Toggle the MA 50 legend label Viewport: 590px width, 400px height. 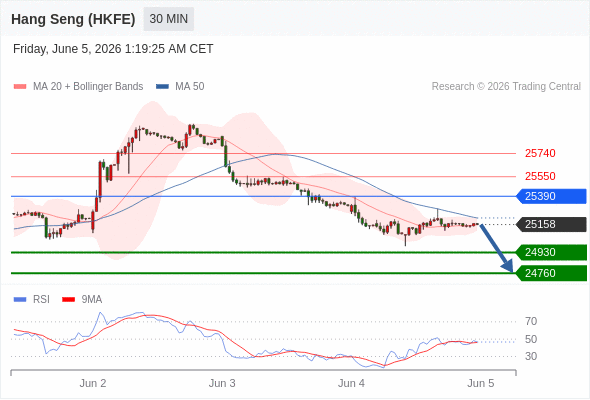190,87
